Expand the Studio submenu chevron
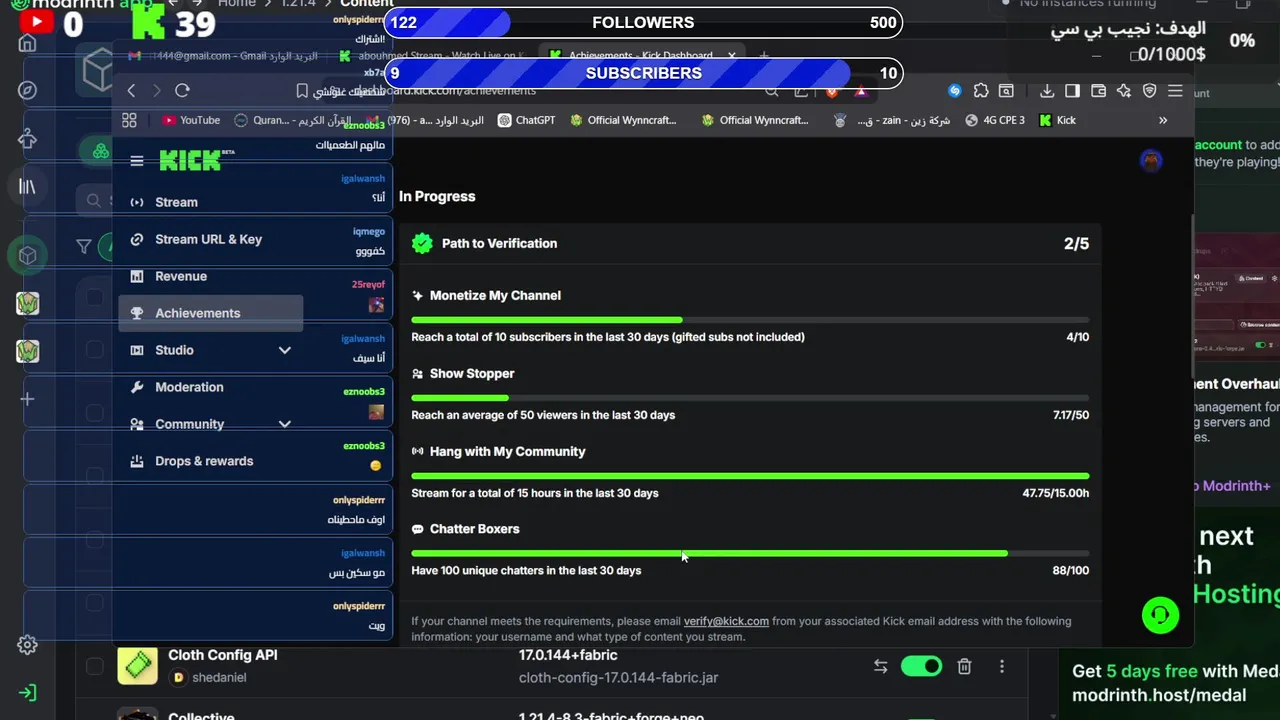This screenshot has width=1280, height=720. click(284, 350)
